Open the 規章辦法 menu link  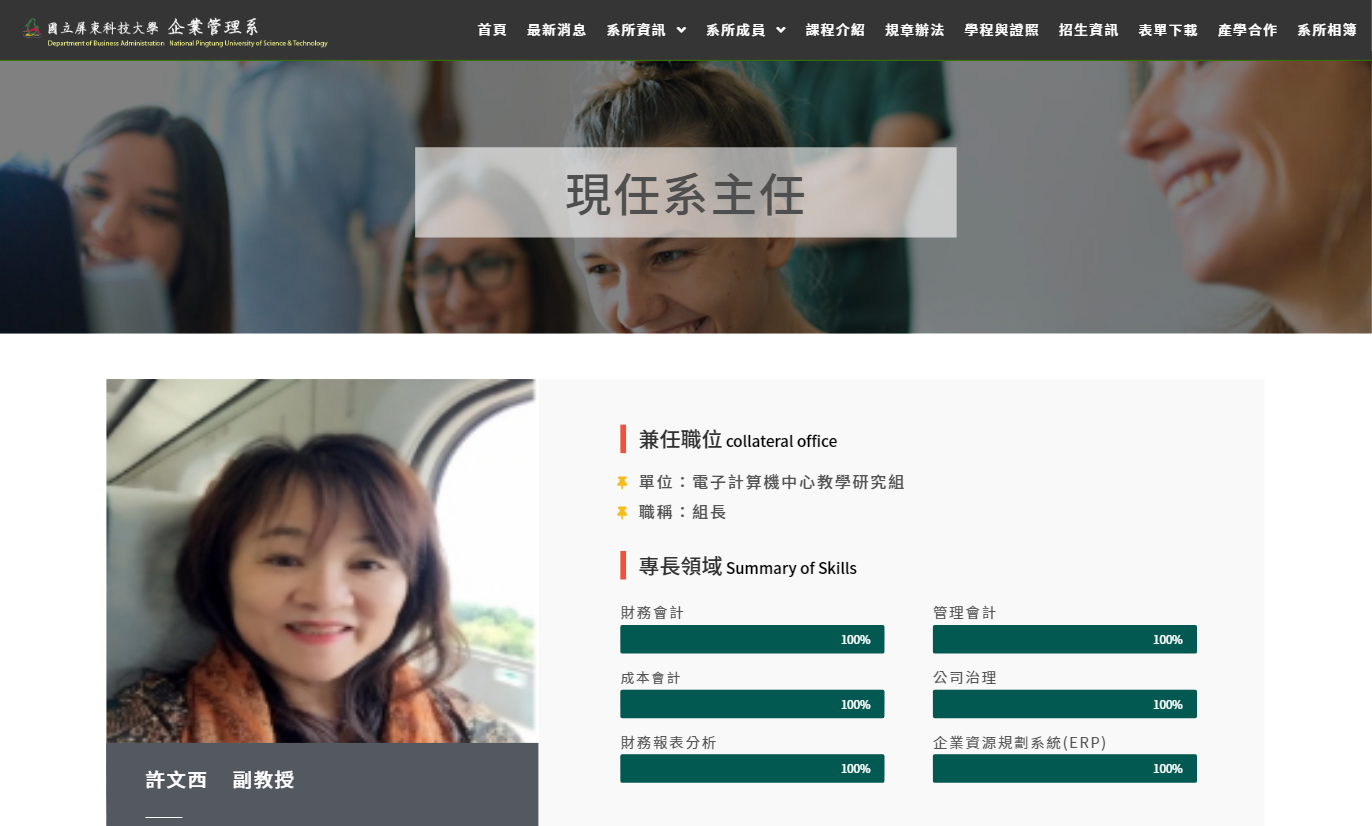coord(915,30)
